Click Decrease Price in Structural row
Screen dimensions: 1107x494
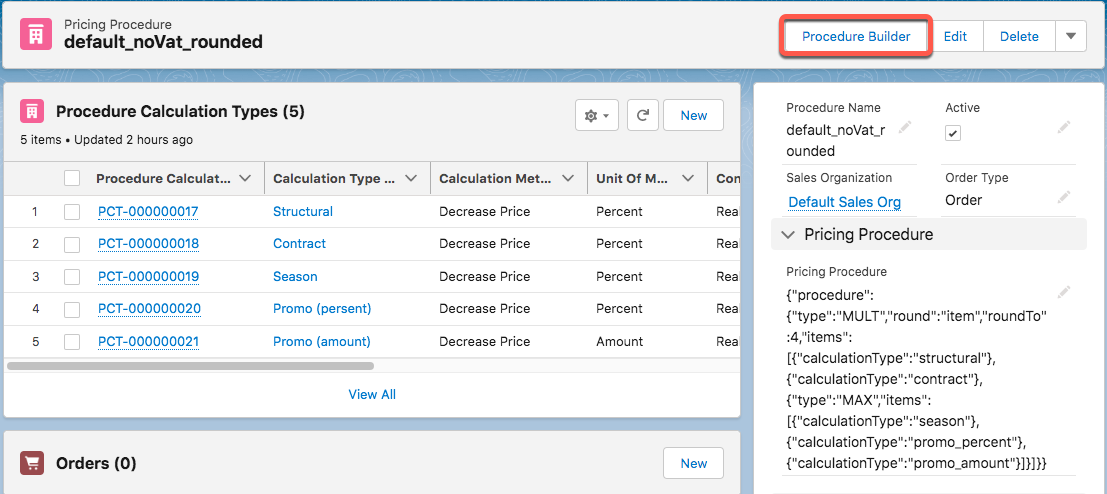tap(484, 211)
